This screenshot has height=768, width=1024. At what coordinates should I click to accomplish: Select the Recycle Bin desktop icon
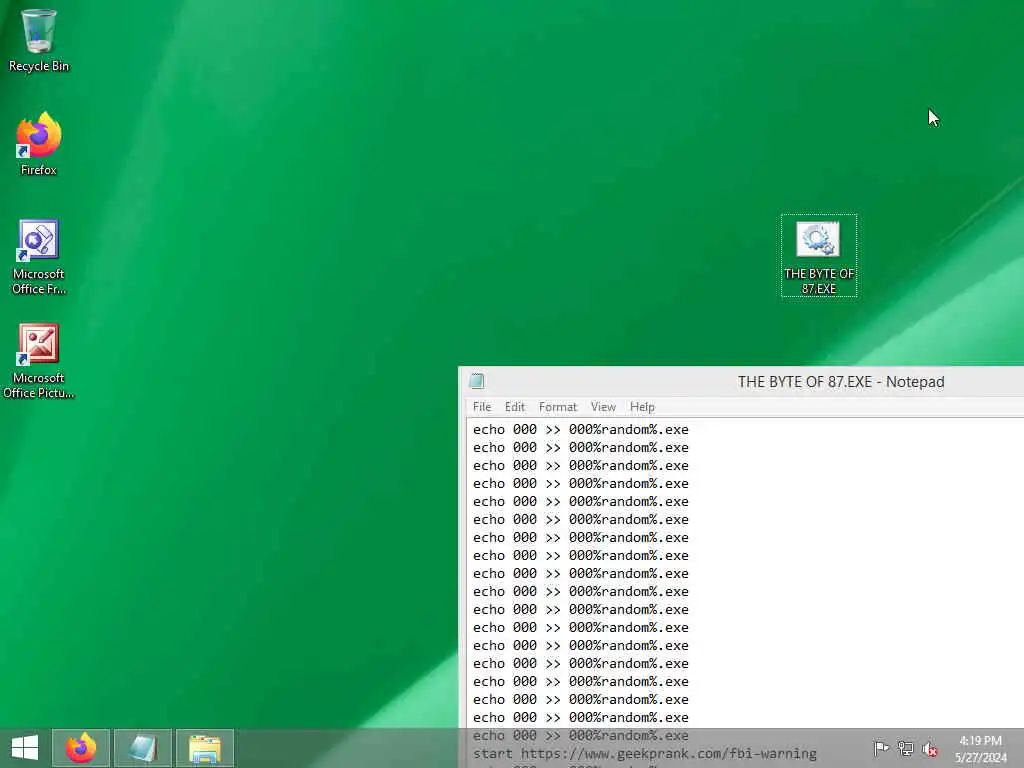(x=39, y=40)
